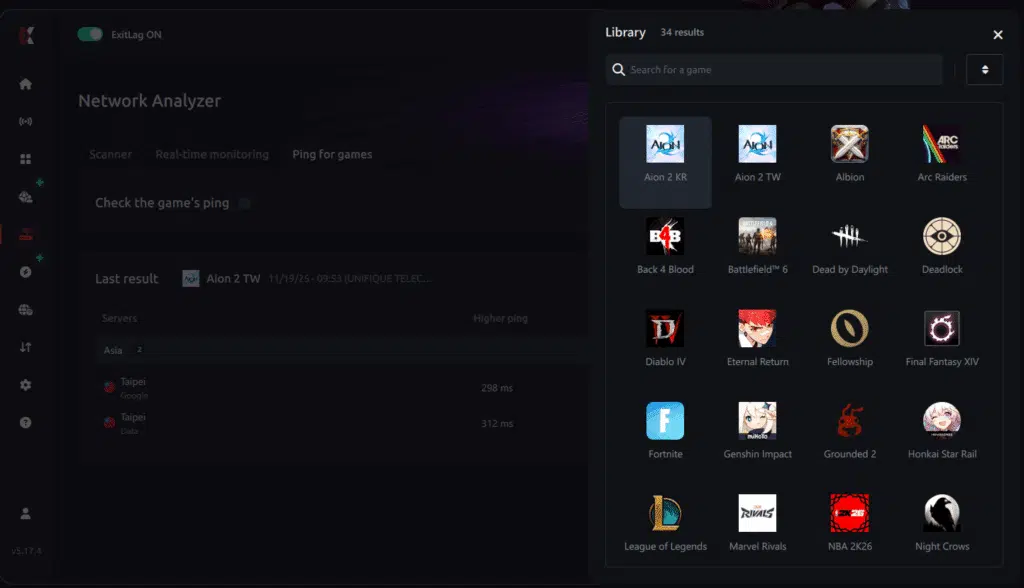Select the Ping for games tab
This screenshot has width=1024, height=588.
(x=332, y=154)
